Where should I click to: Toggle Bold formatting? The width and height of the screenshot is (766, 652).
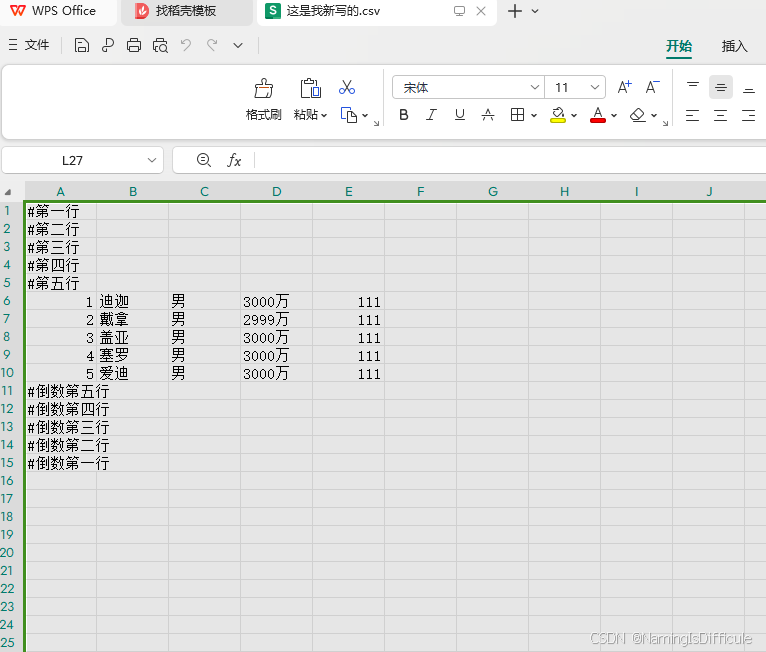pyautogui.click(x=404, y=115)
